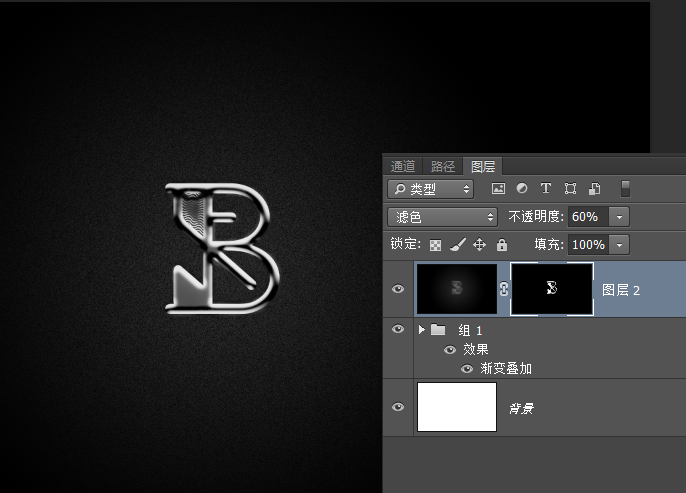Viewport: 686px width, 493px height.
Task: Toggle 渐变叠加 effect visibility eye
Action: click(466, 368)
